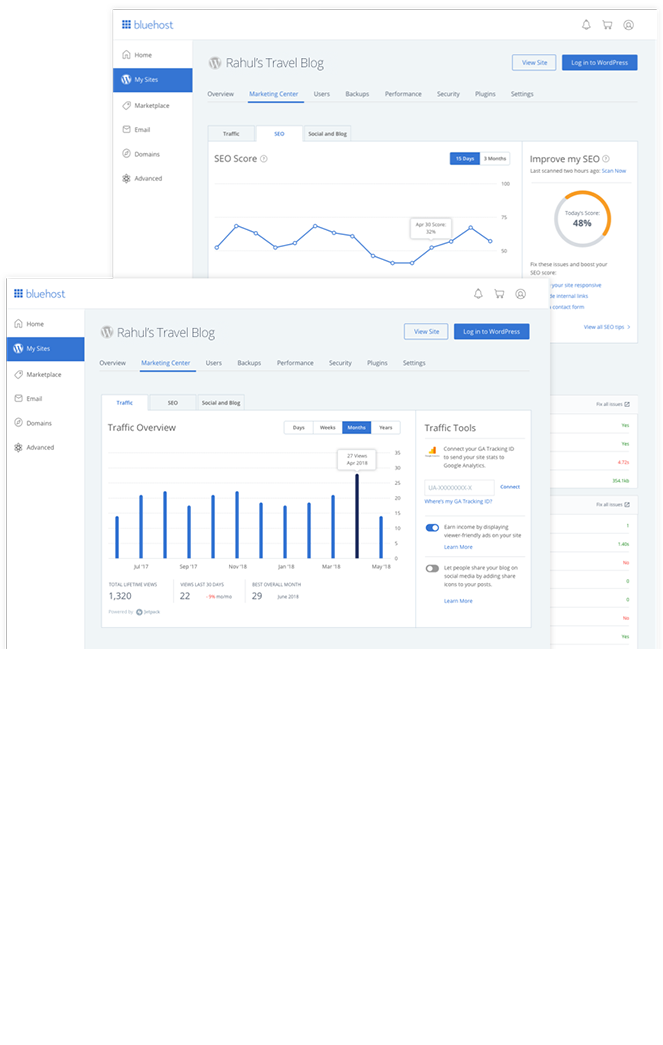Select My Sites in the Traffic window sidebar
This screenshot has height=1045, width=663.
45,349
